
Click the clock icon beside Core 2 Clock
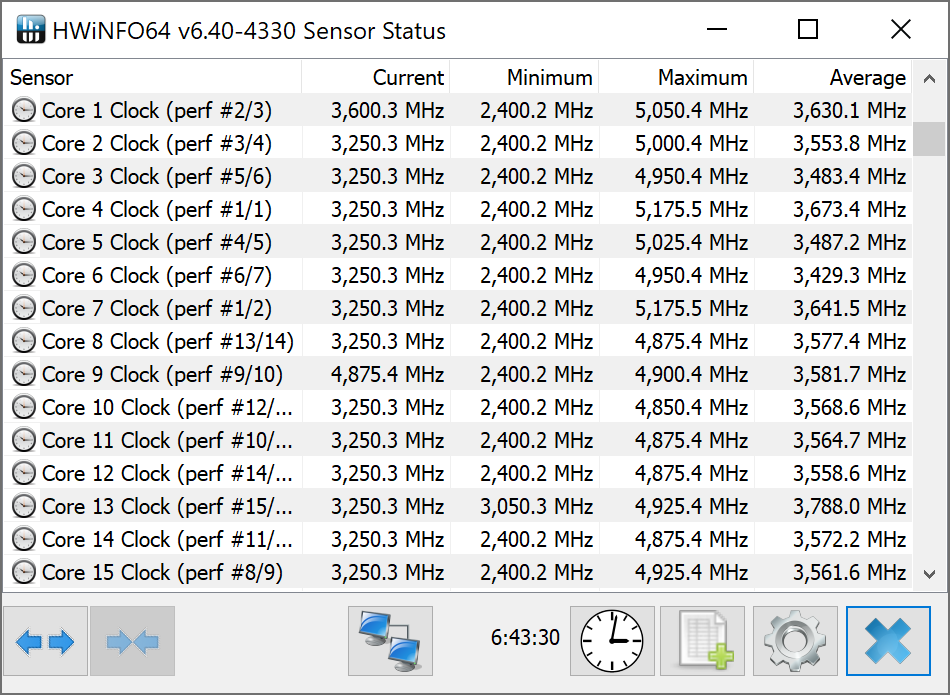coord(24,144)
